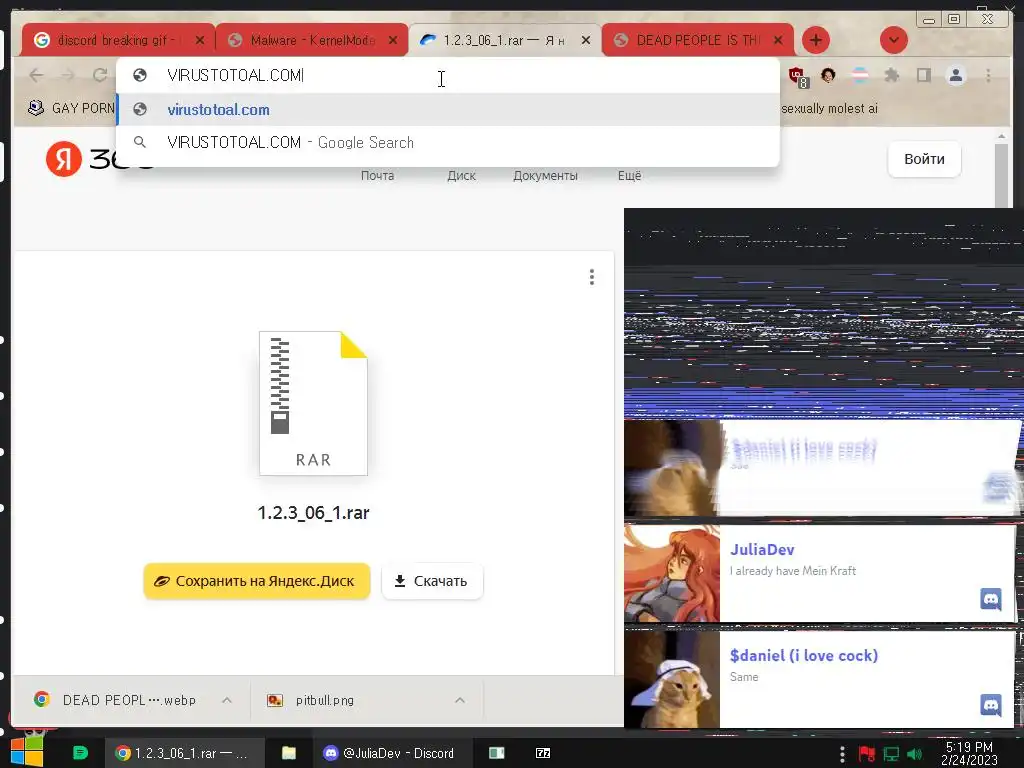Open a new browser tab with plus button
This screenshot has width=1024, height=768.
pos(816,40)
